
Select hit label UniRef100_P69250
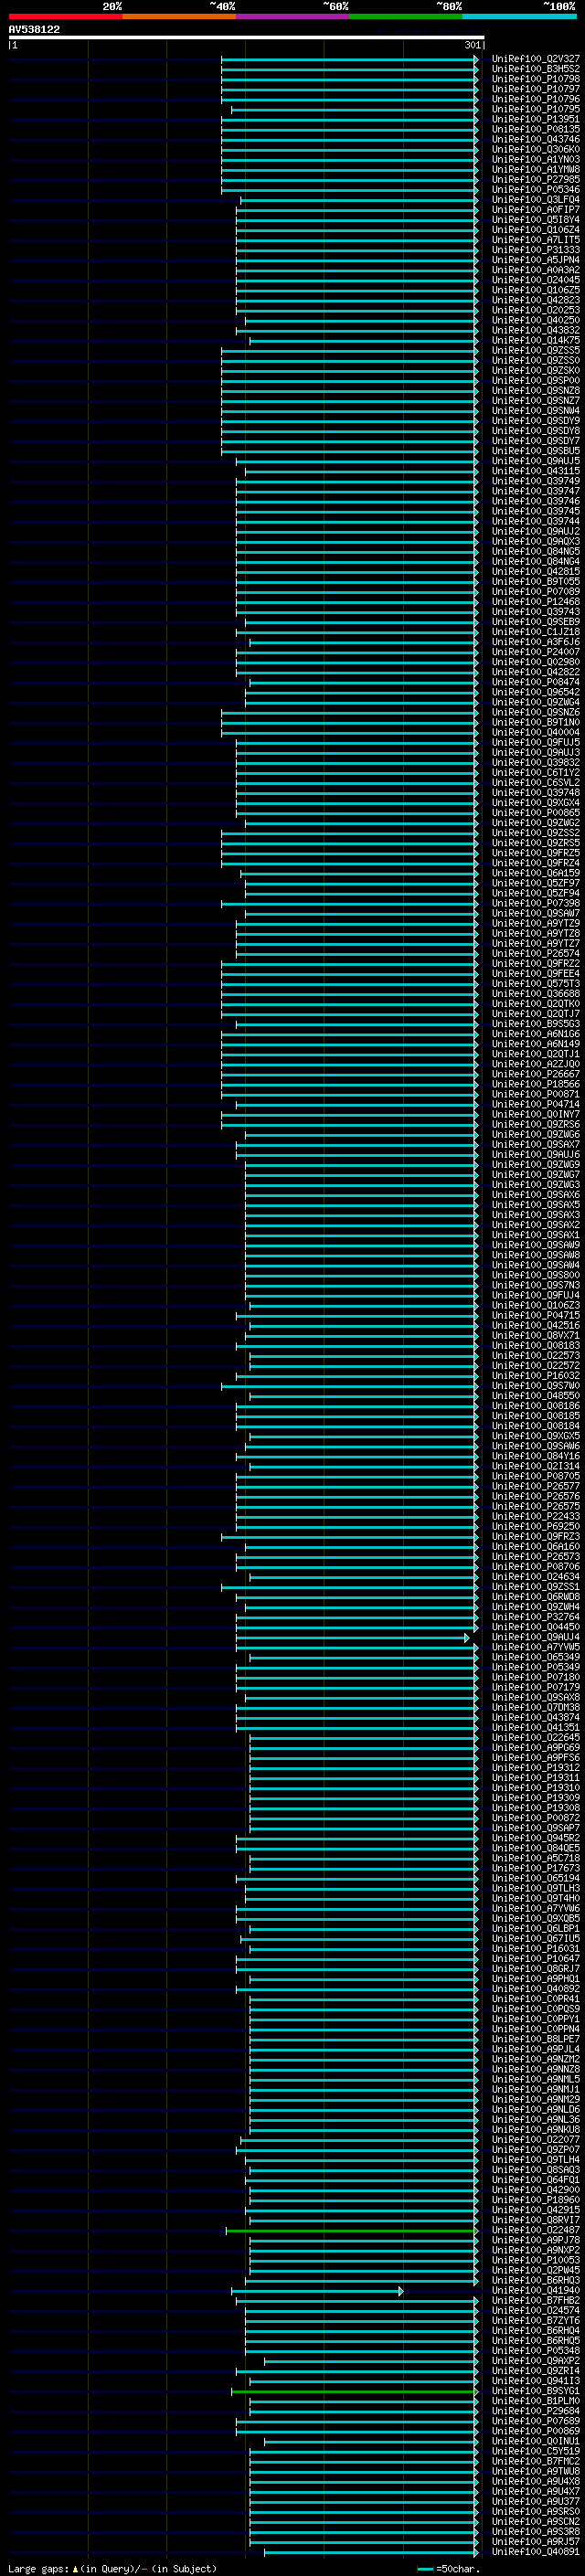pos(536,1526)
